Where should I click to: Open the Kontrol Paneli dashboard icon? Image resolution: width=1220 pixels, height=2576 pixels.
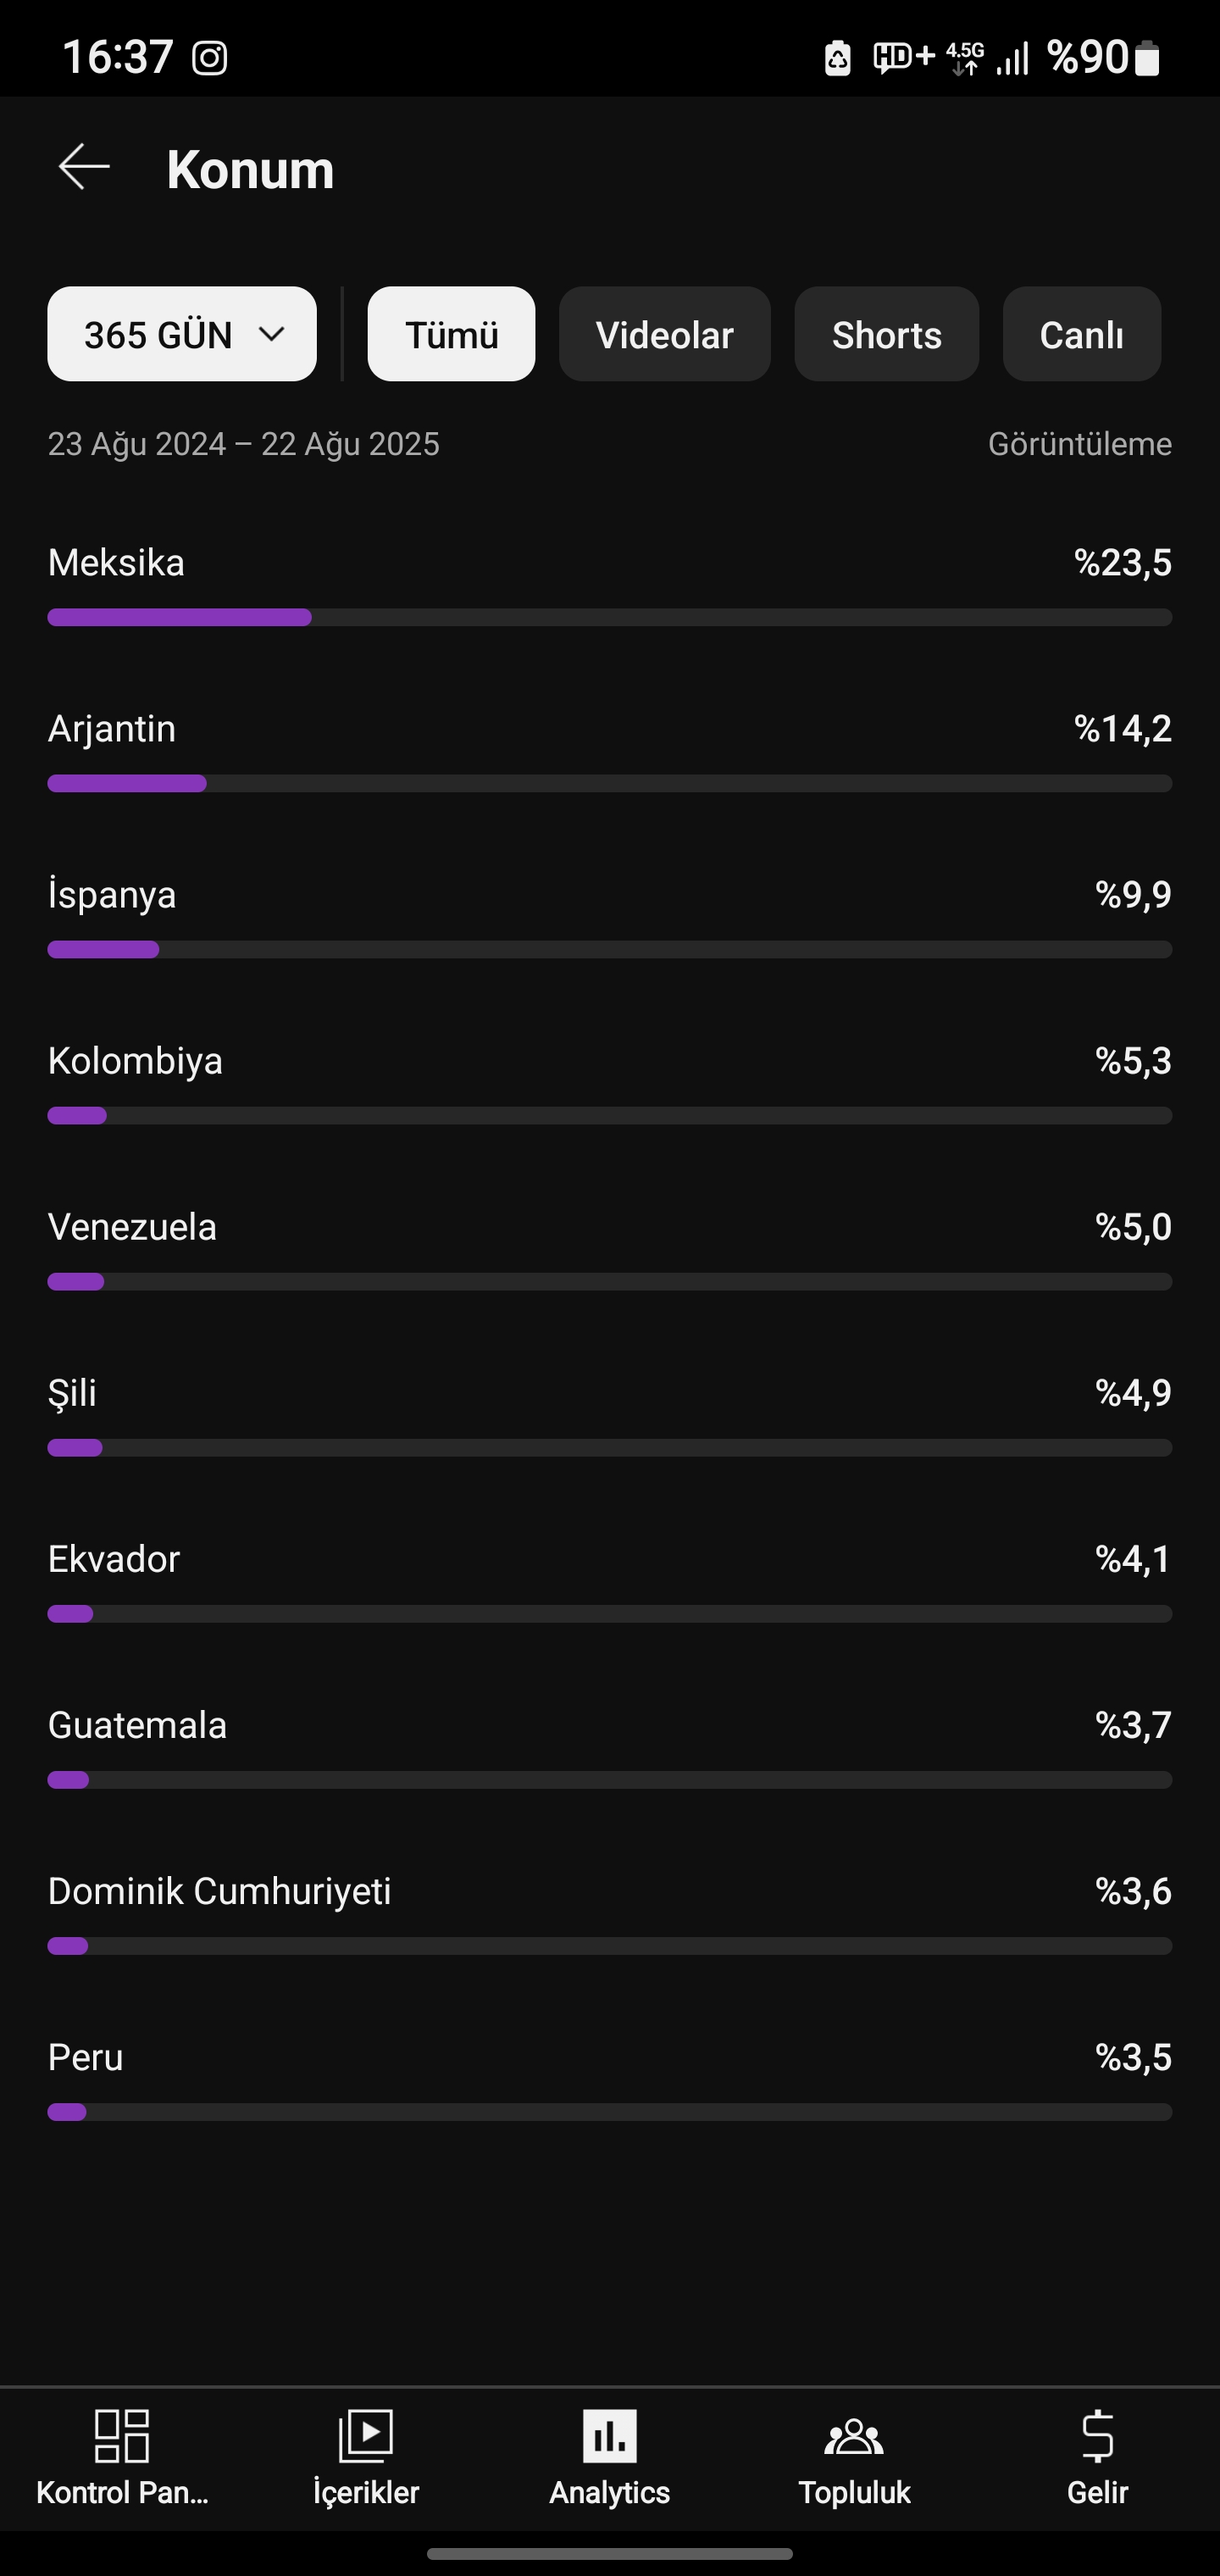pyautogui.click(x=122, y=2435)
